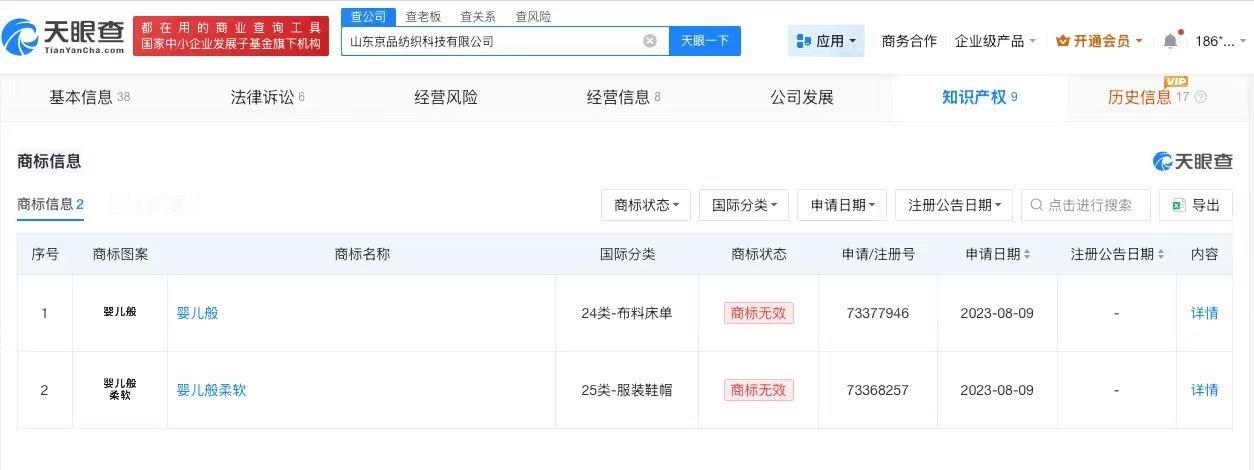Click the Excel export icon
1254x470 pixels.
(1179, 205)
